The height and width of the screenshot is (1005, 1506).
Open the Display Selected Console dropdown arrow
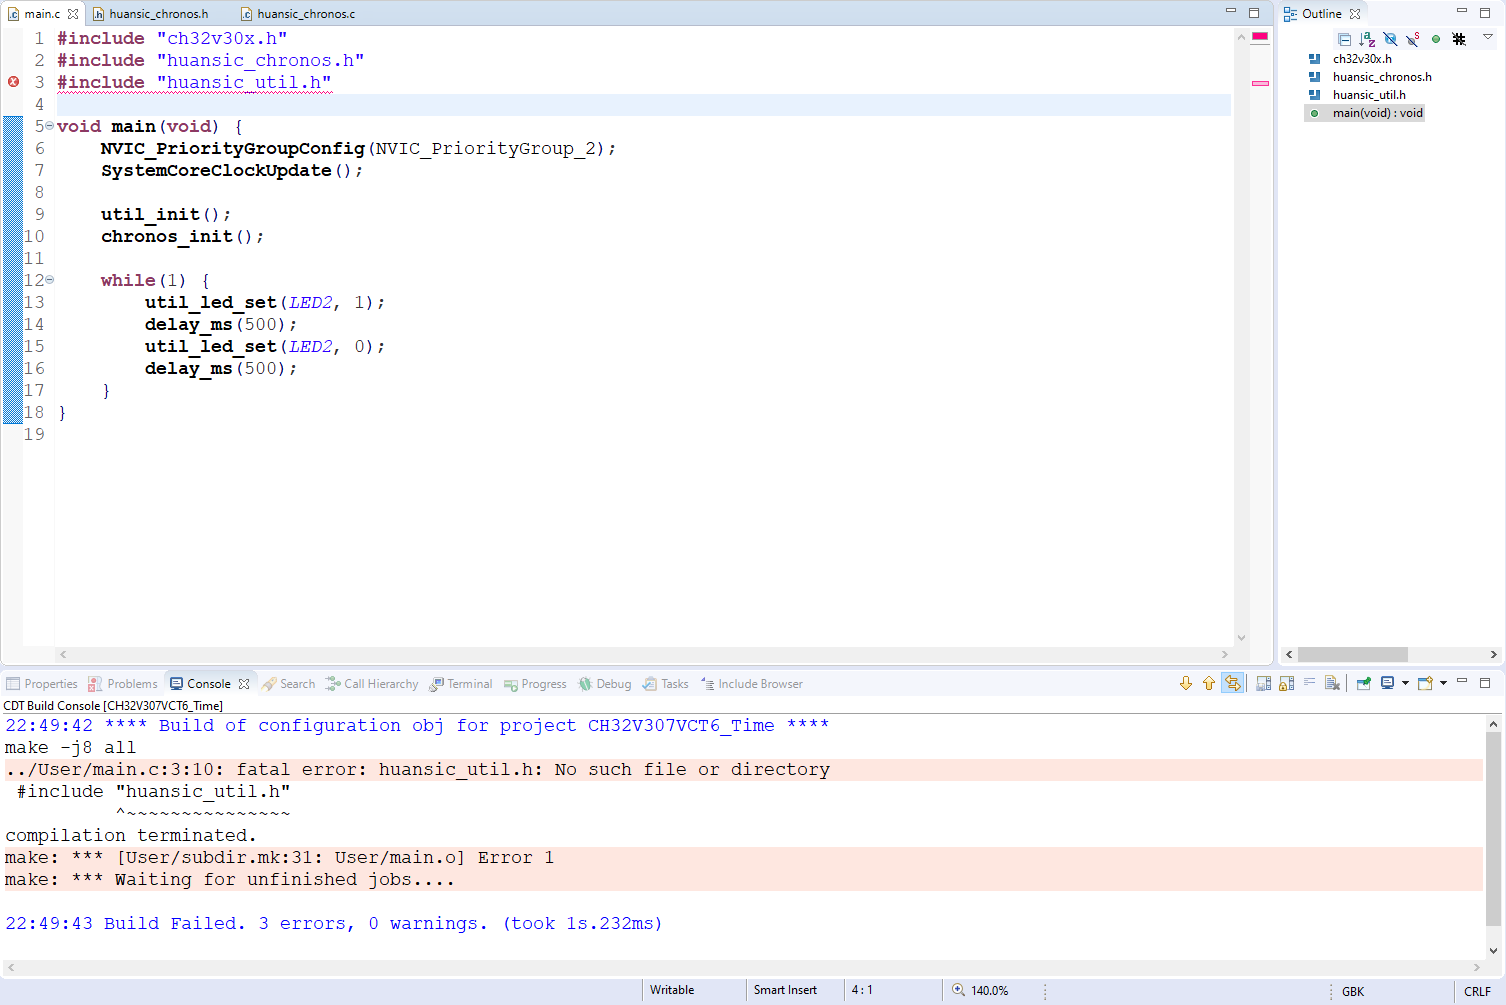click(x=1405, y=683)
